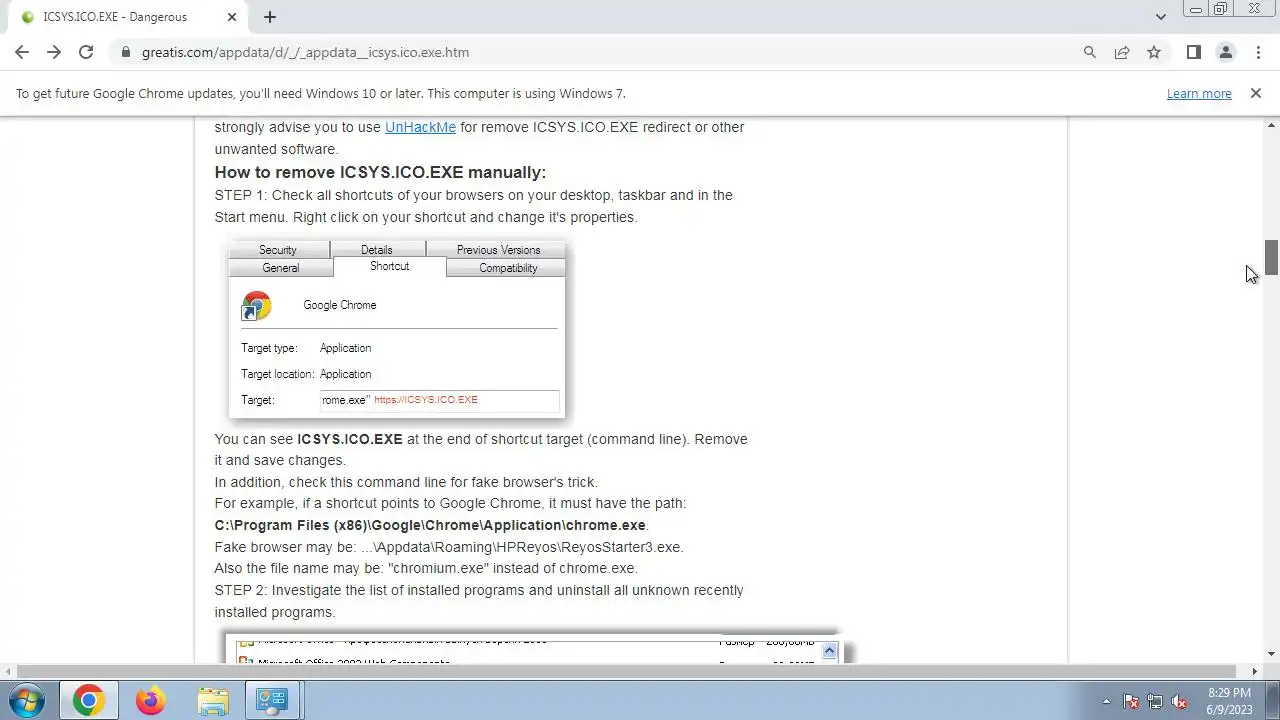Reload the current page
Screen dimensions: 1280x720
click(86, 52)
